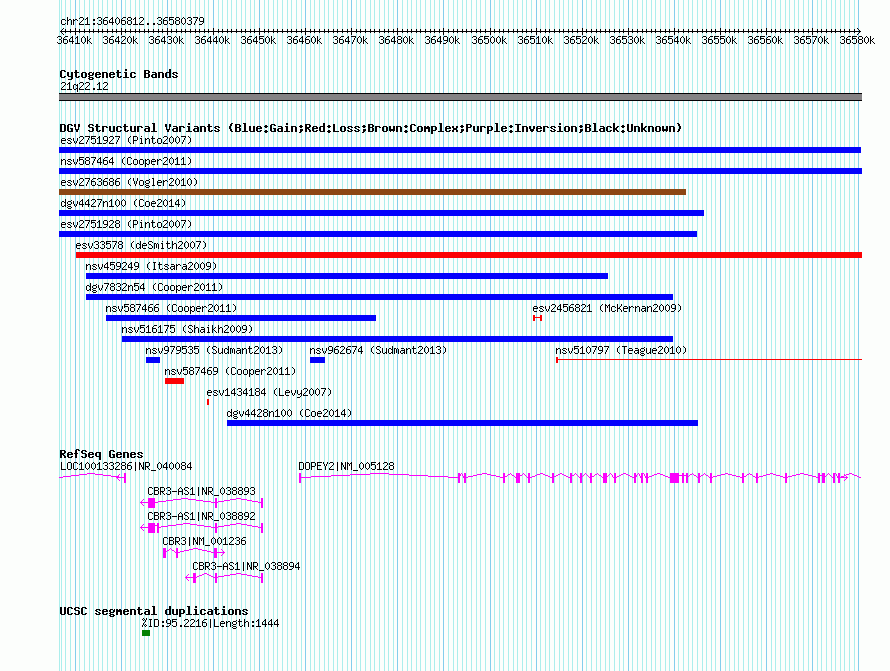Select the nsv587464 (Cooper2011) variant bar
Image resolution: width=890 pixels, height=671 pixels.
click(460, 171)
